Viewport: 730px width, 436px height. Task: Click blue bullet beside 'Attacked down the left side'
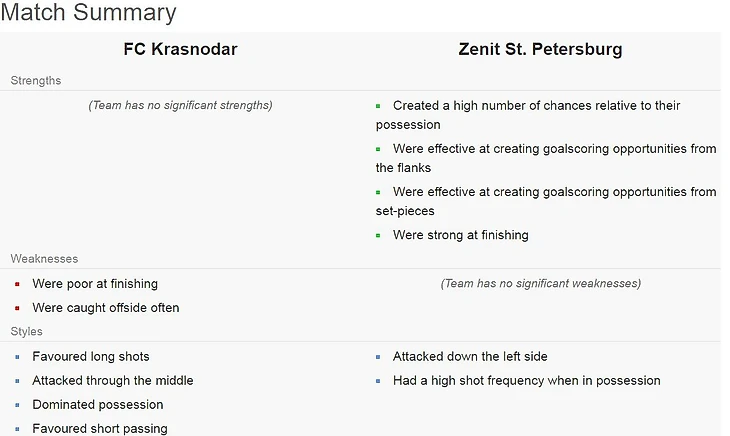pyautogui.click(x=378, y=357)
